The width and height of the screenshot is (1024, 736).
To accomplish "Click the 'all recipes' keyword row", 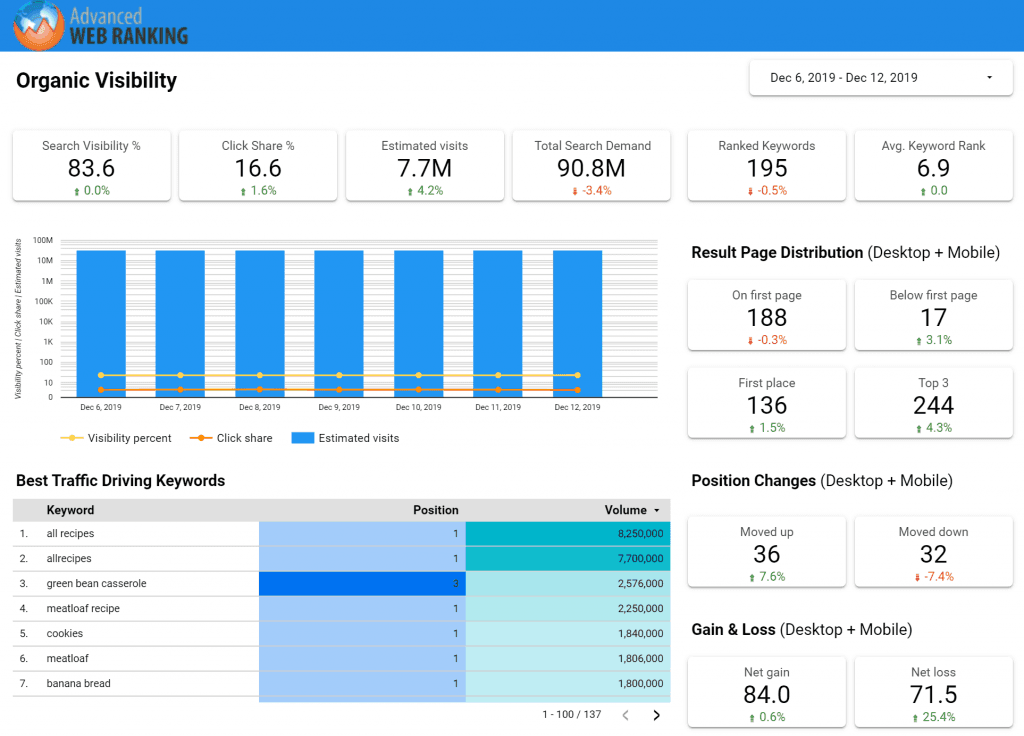I will (342, 534).
